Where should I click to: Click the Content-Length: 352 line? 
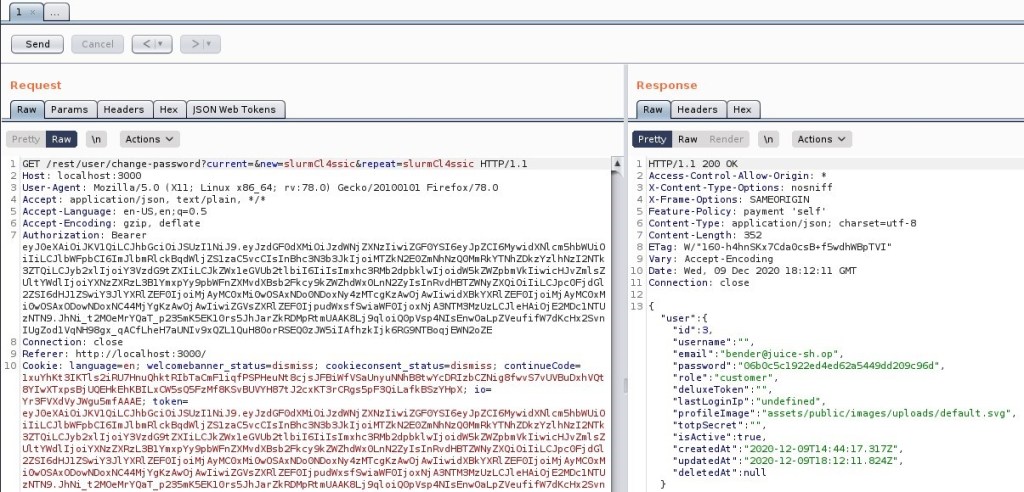click(705, 235)
